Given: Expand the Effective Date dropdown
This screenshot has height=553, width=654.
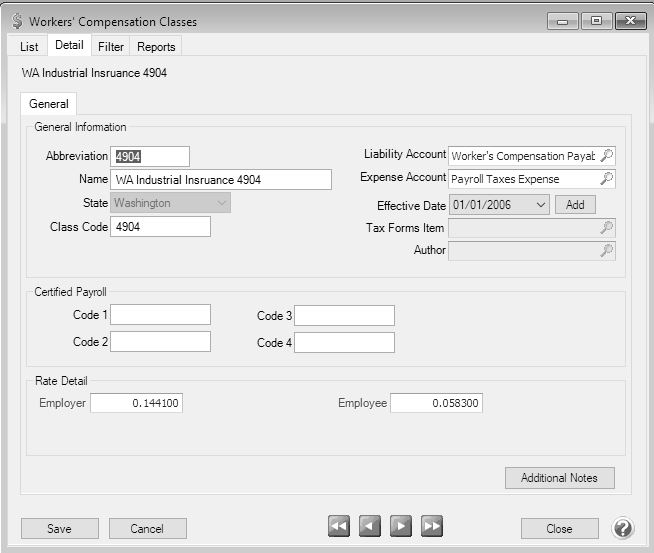Looking at the screenshot, I should (x=540, y=204).
